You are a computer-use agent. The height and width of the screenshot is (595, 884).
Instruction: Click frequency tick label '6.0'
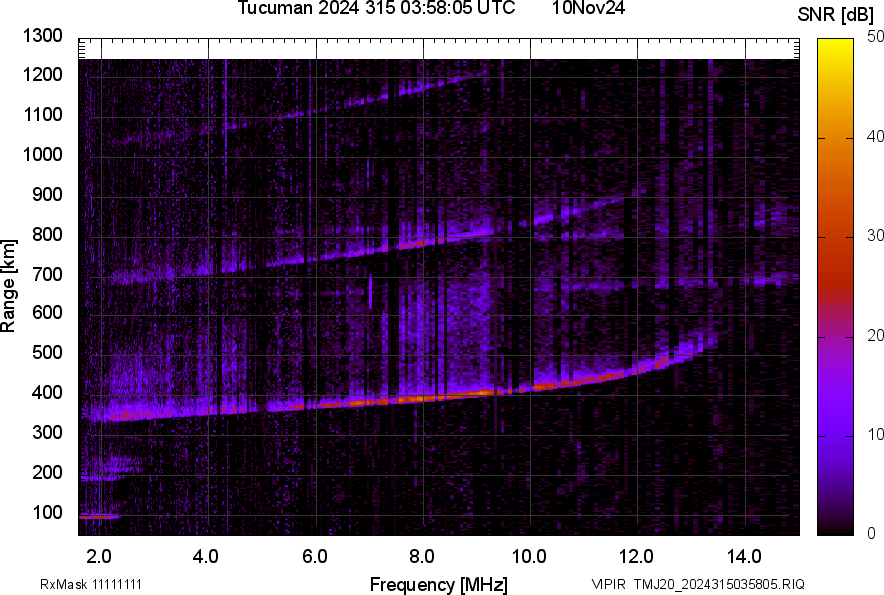coord(315,557)
